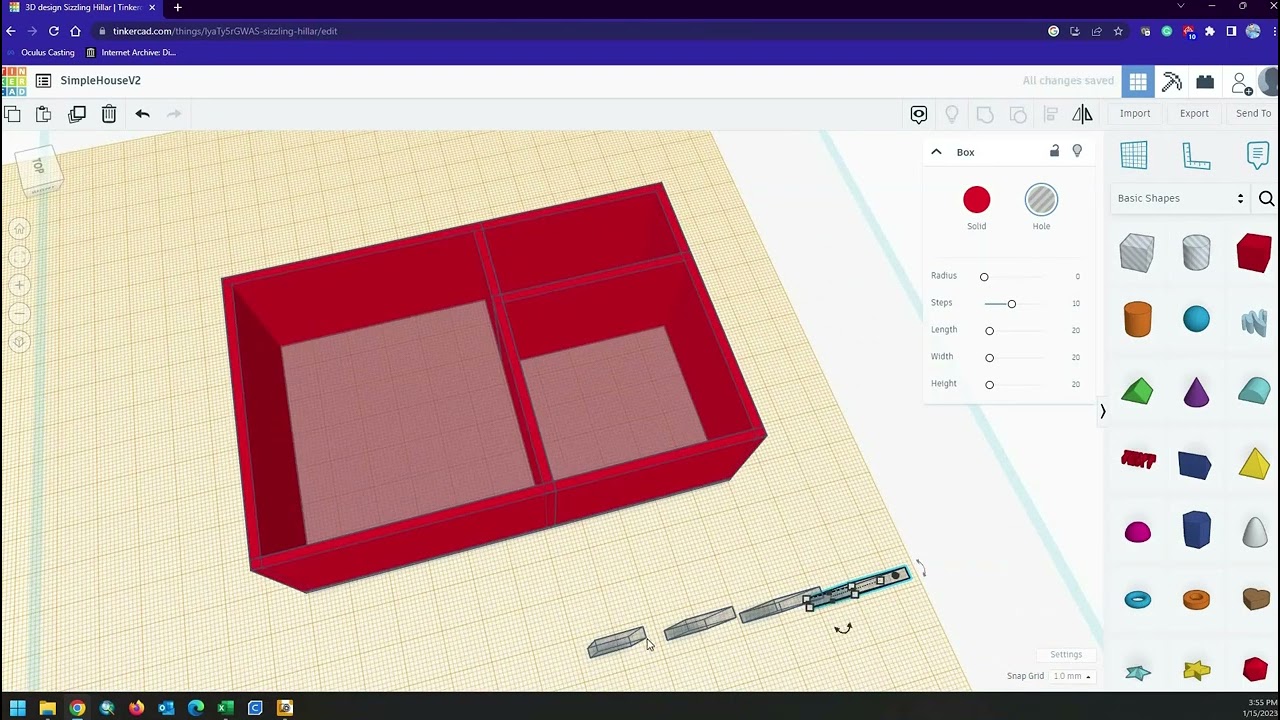Click the Group shapes icon
This screenshot has height=720, width=1280.
pos(985,114)
